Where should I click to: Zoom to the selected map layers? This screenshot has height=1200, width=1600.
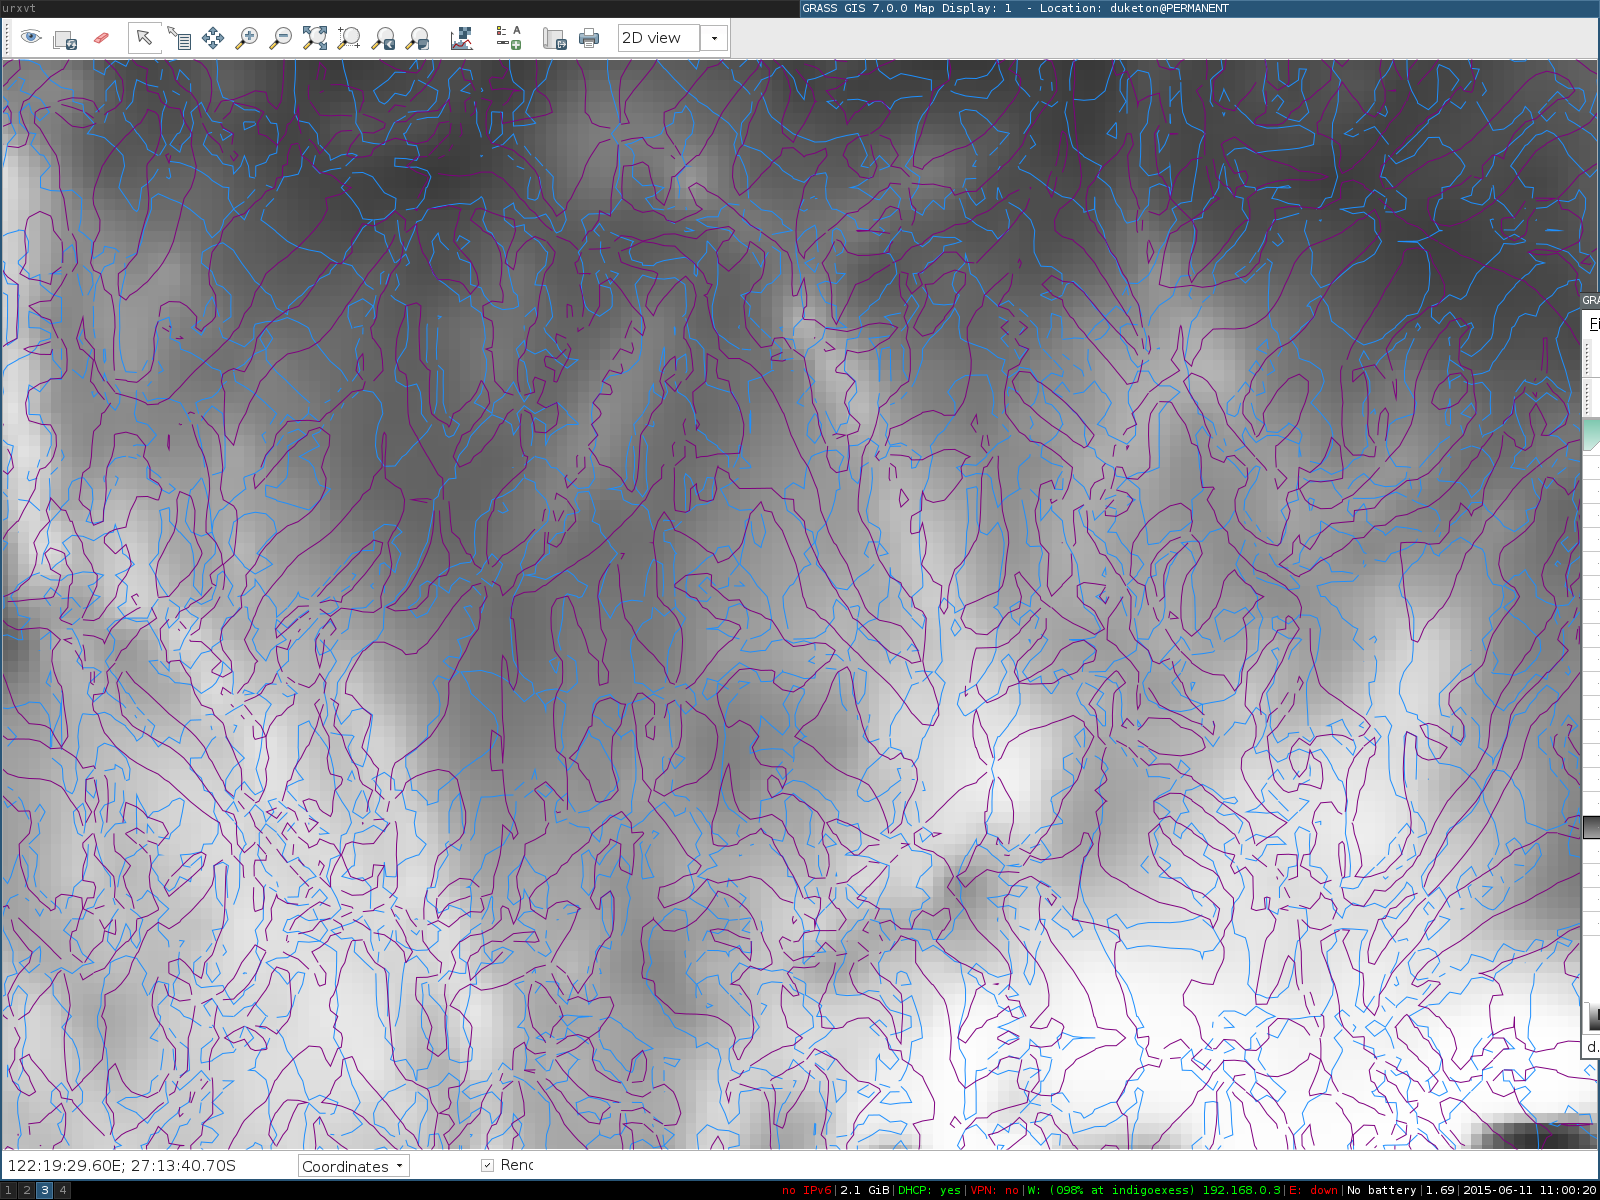[315, 38]
